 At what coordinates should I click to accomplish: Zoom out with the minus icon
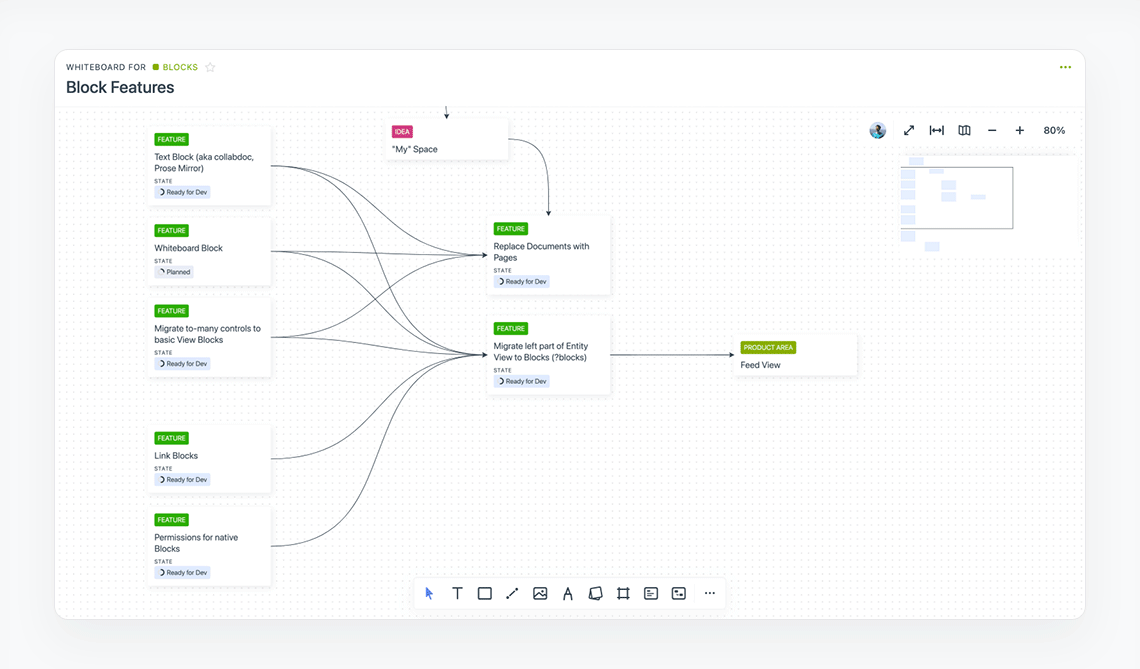(992, 130)
